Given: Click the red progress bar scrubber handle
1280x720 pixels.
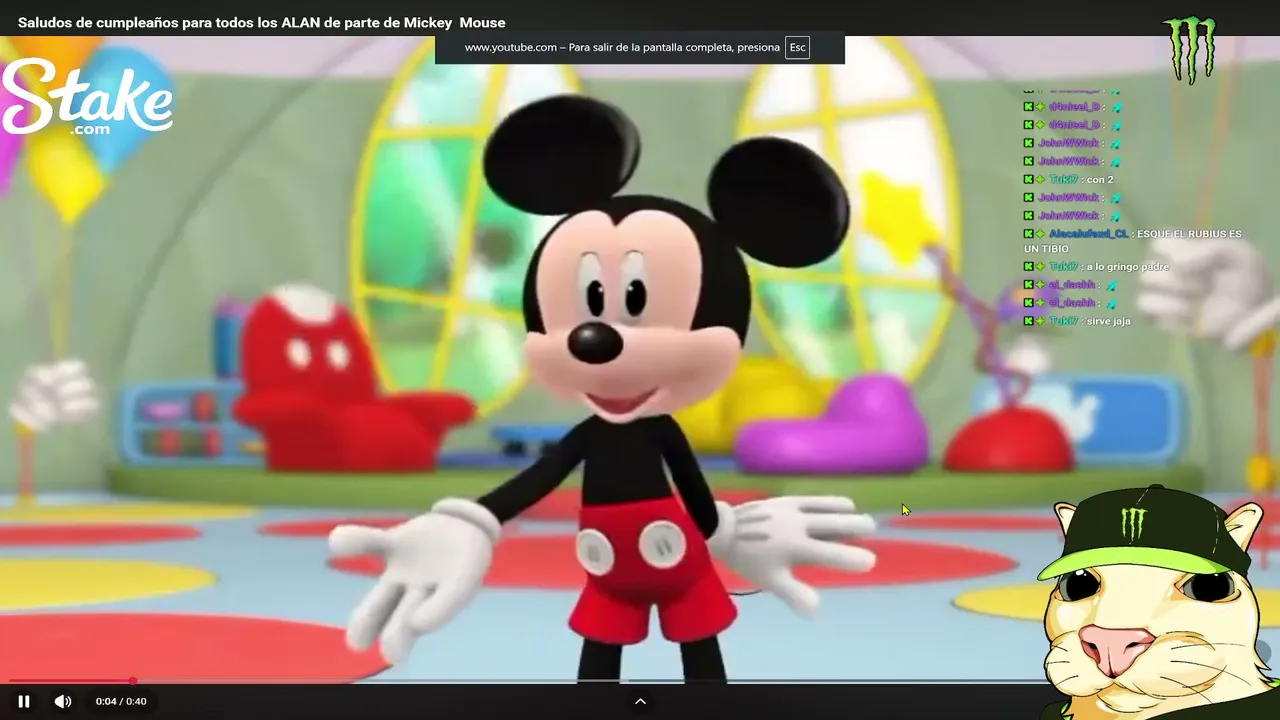Looking at the screenshot, I should tap(132, 681).
